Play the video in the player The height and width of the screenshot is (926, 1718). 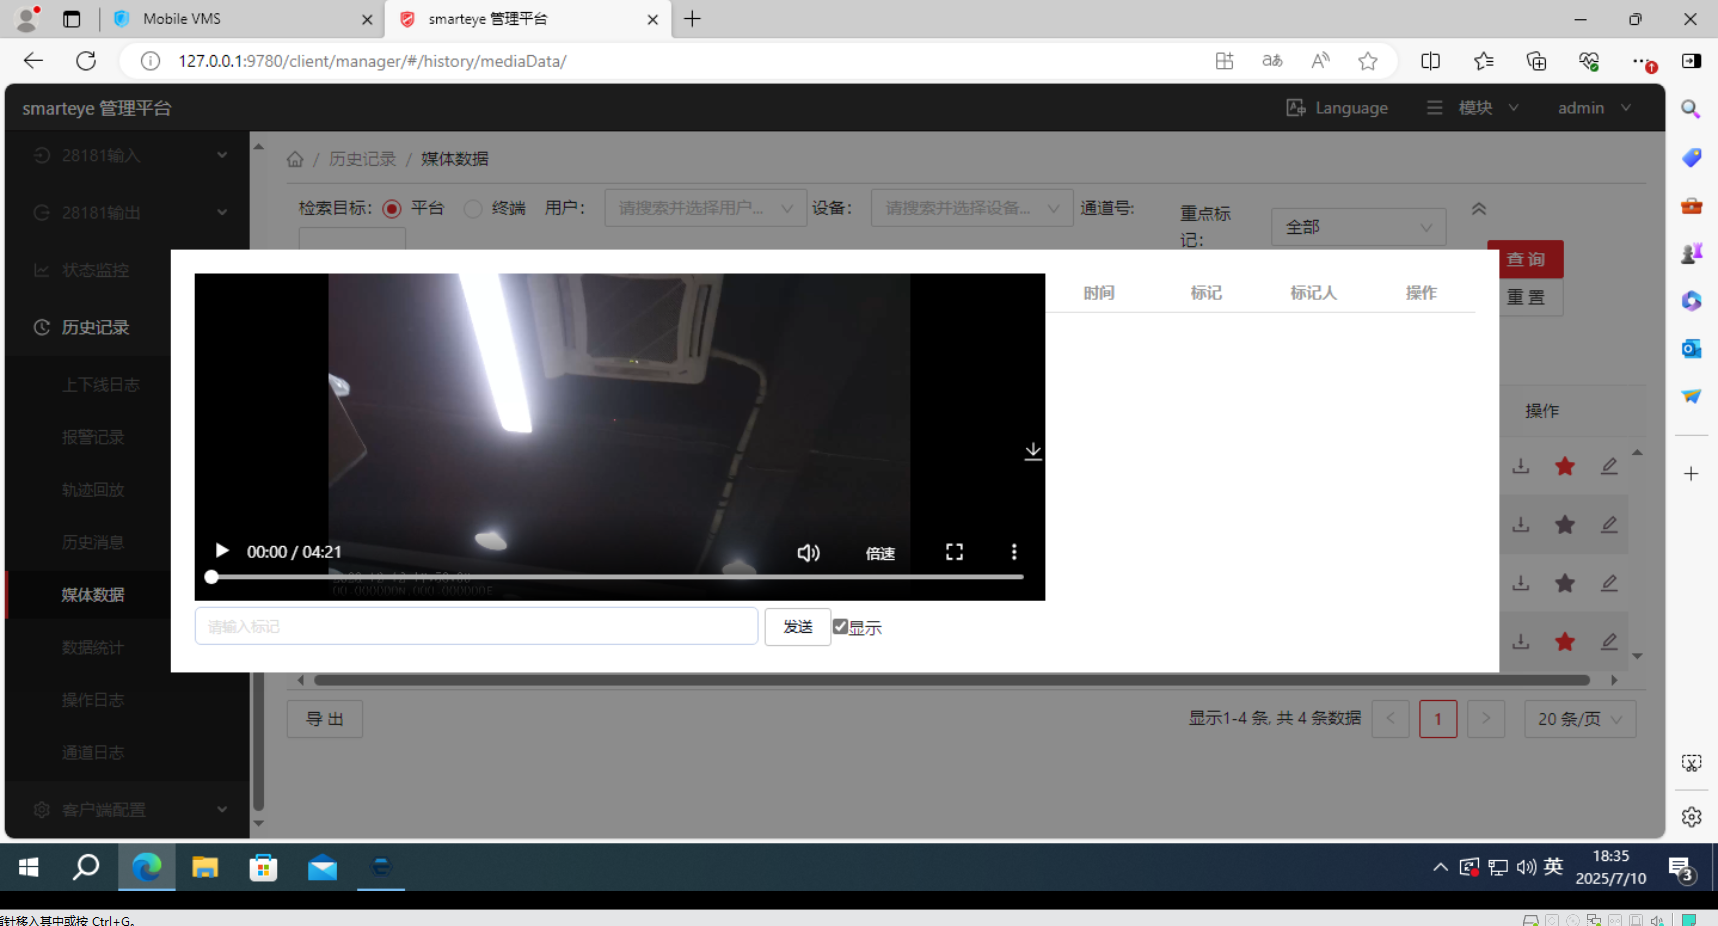222,551
